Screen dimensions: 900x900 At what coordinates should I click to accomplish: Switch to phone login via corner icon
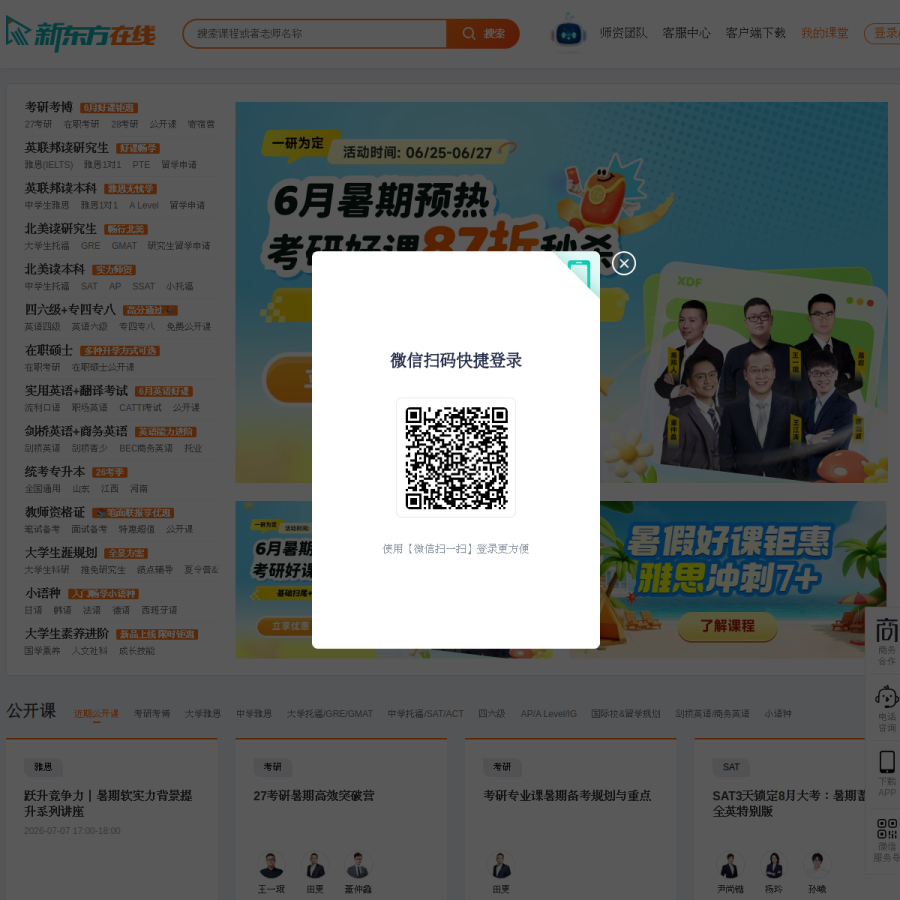coord(579,273)
